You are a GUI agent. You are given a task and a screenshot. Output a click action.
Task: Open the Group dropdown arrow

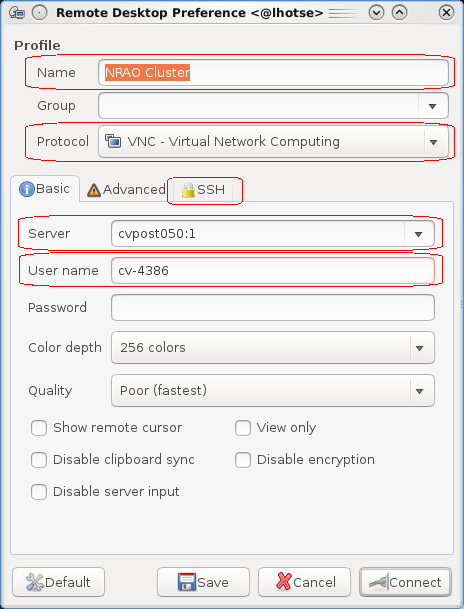(433, 106)
